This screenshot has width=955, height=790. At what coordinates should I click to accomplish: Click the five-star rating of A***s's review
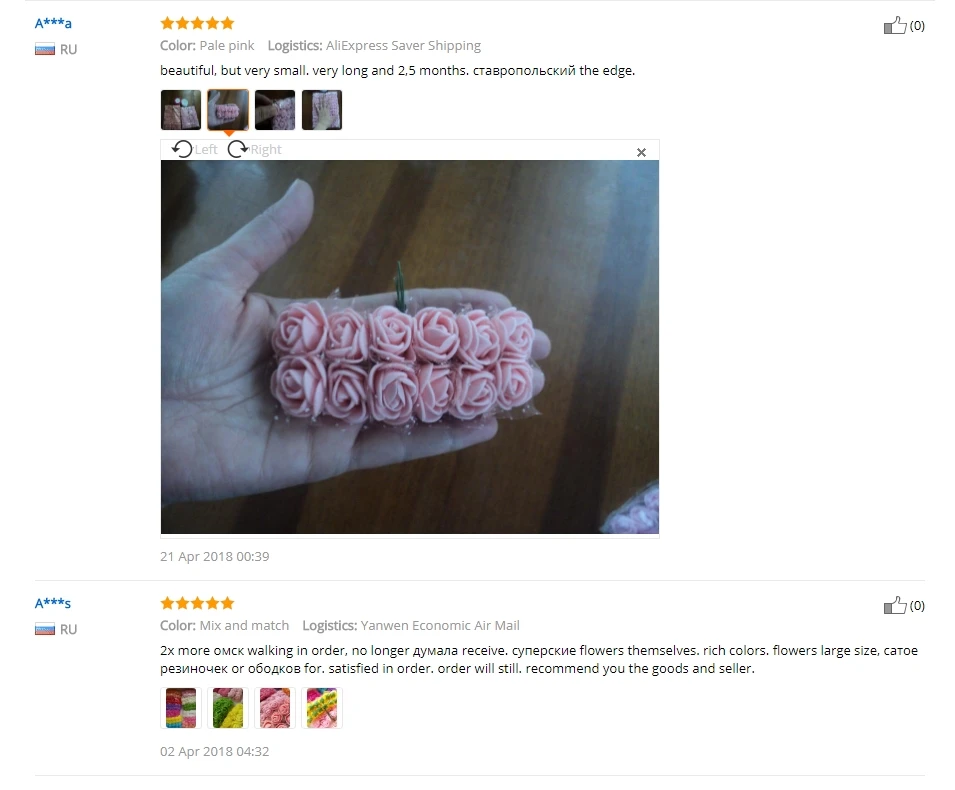pyautogui.click(x=197, y=603)
